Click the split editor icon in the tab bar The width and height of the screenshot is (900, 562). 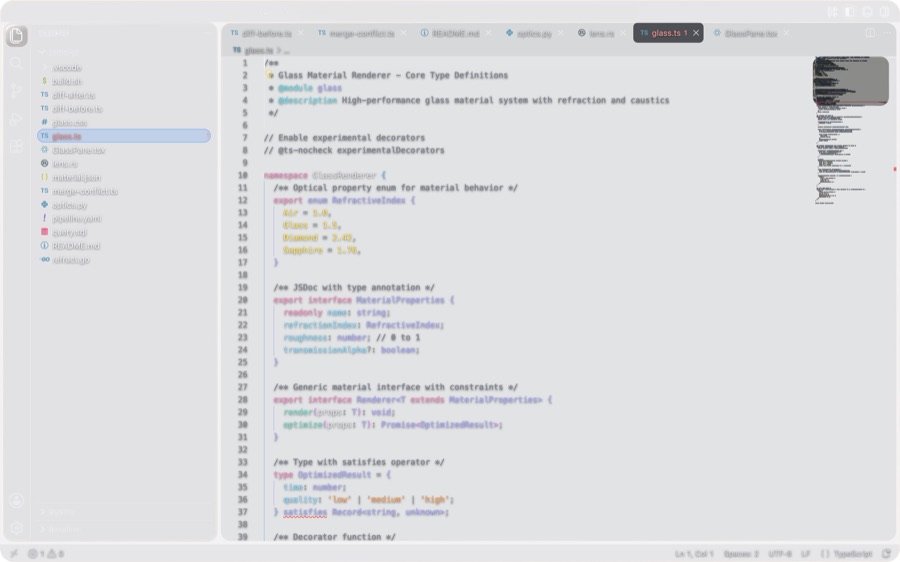pos(870,33)
